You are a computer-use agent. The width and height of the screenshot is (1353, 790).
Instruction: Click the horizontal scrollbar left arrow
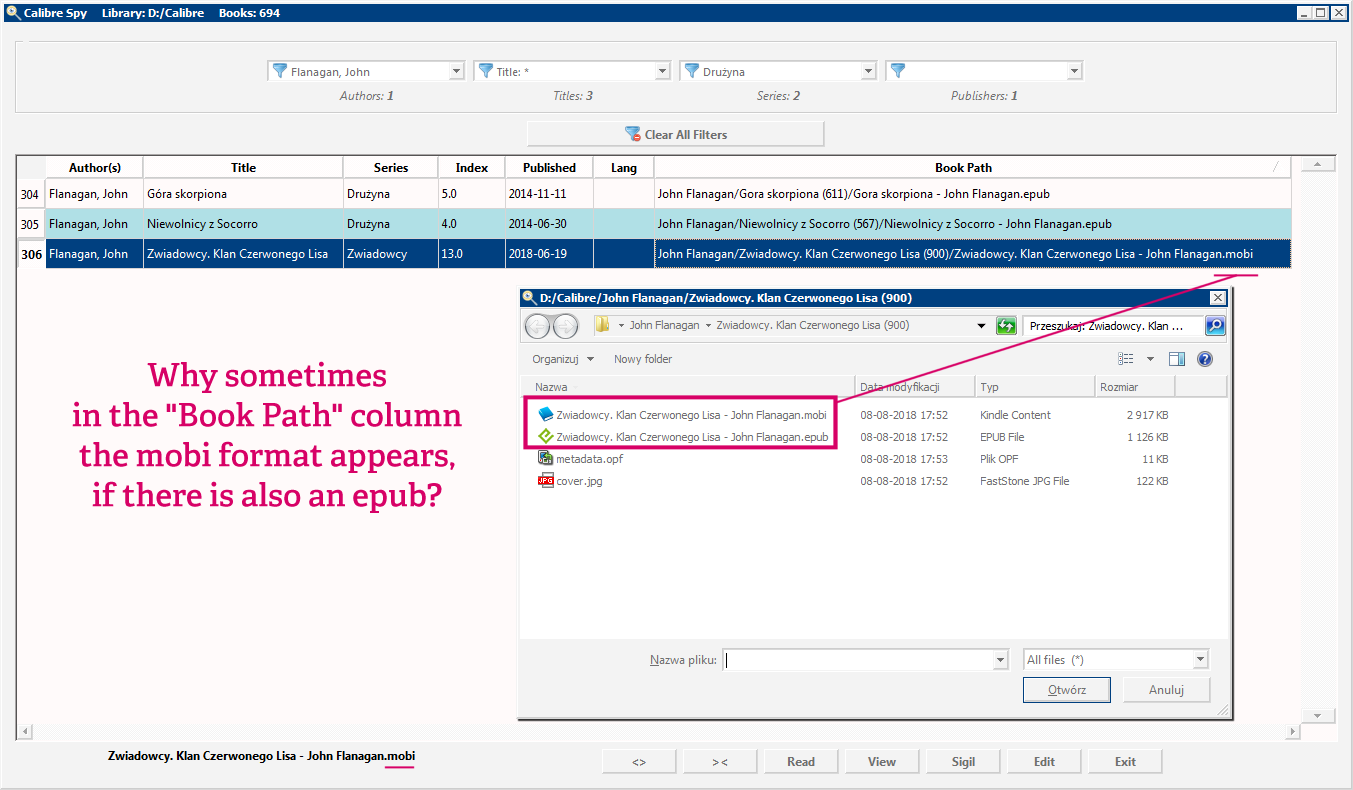click(23, 732)
